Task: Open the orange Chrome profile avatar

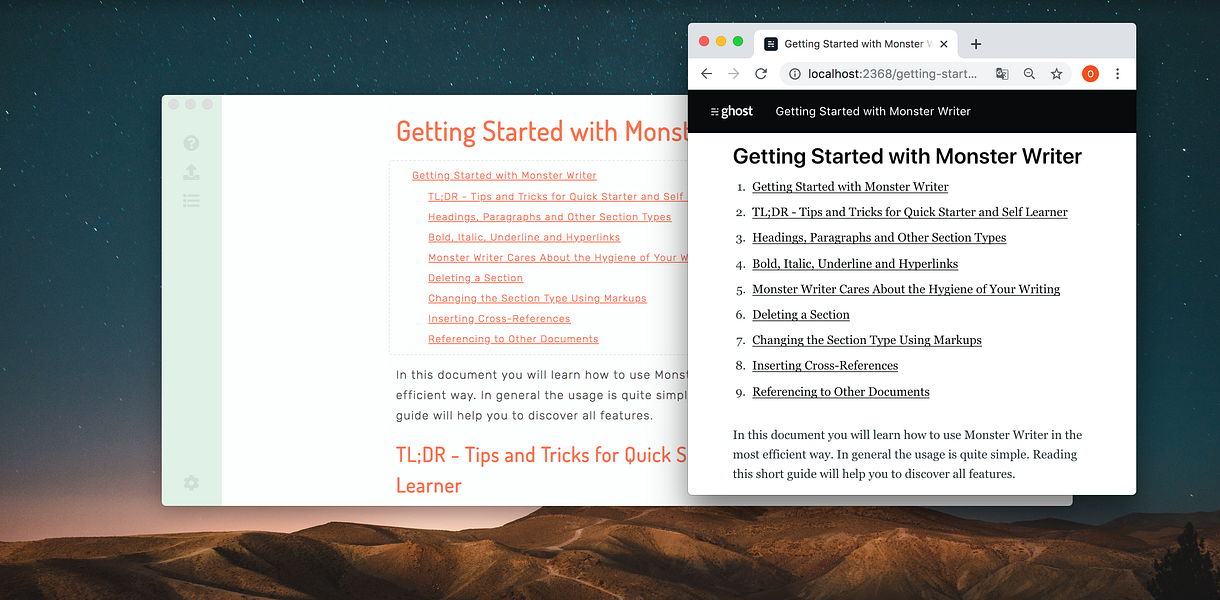Action: click(x=1090, y=74)
